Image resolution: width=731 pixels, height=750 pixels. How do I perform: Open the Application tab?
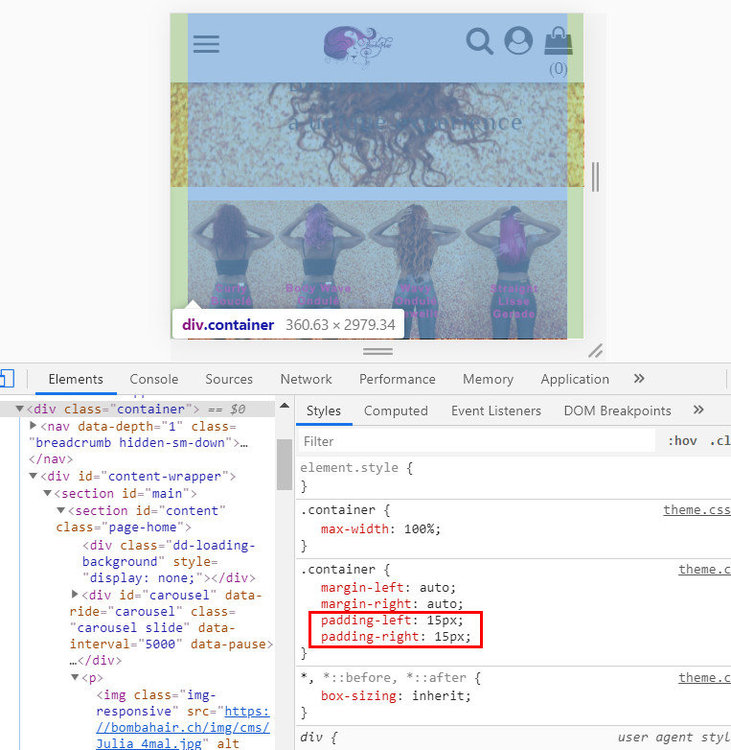pos(575,379)
